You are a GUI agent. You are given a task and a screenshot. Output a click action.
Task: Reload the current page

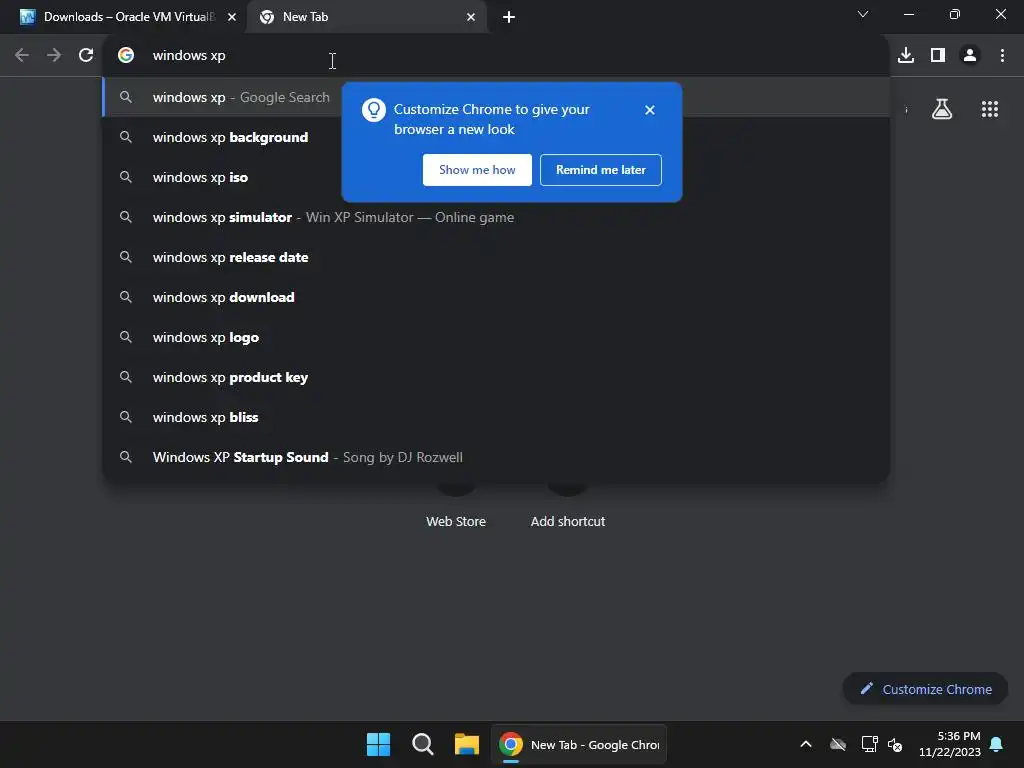coord(86,56)
